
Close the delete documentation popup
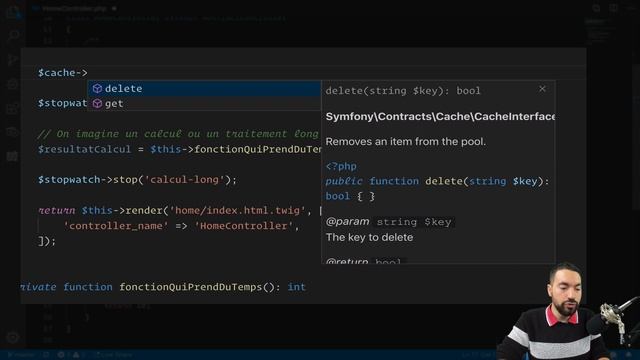click(x=542, y=89)
